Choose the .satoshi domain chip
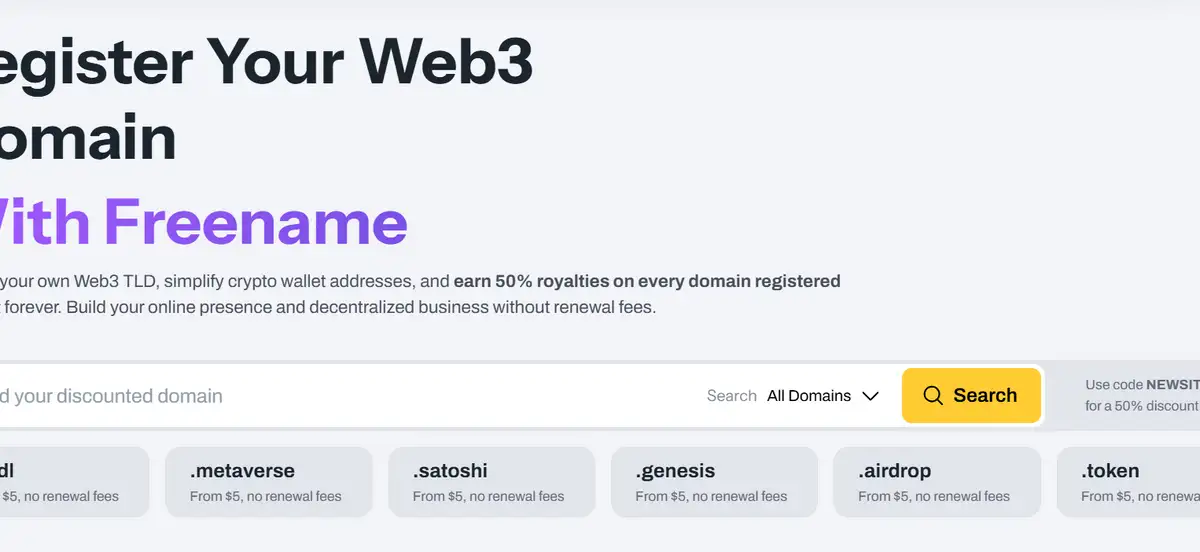 tap(491, 481)
